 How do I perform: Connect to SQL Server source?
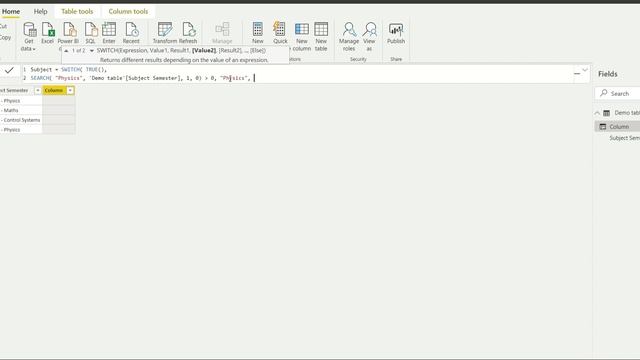click(x=90, y=33)
